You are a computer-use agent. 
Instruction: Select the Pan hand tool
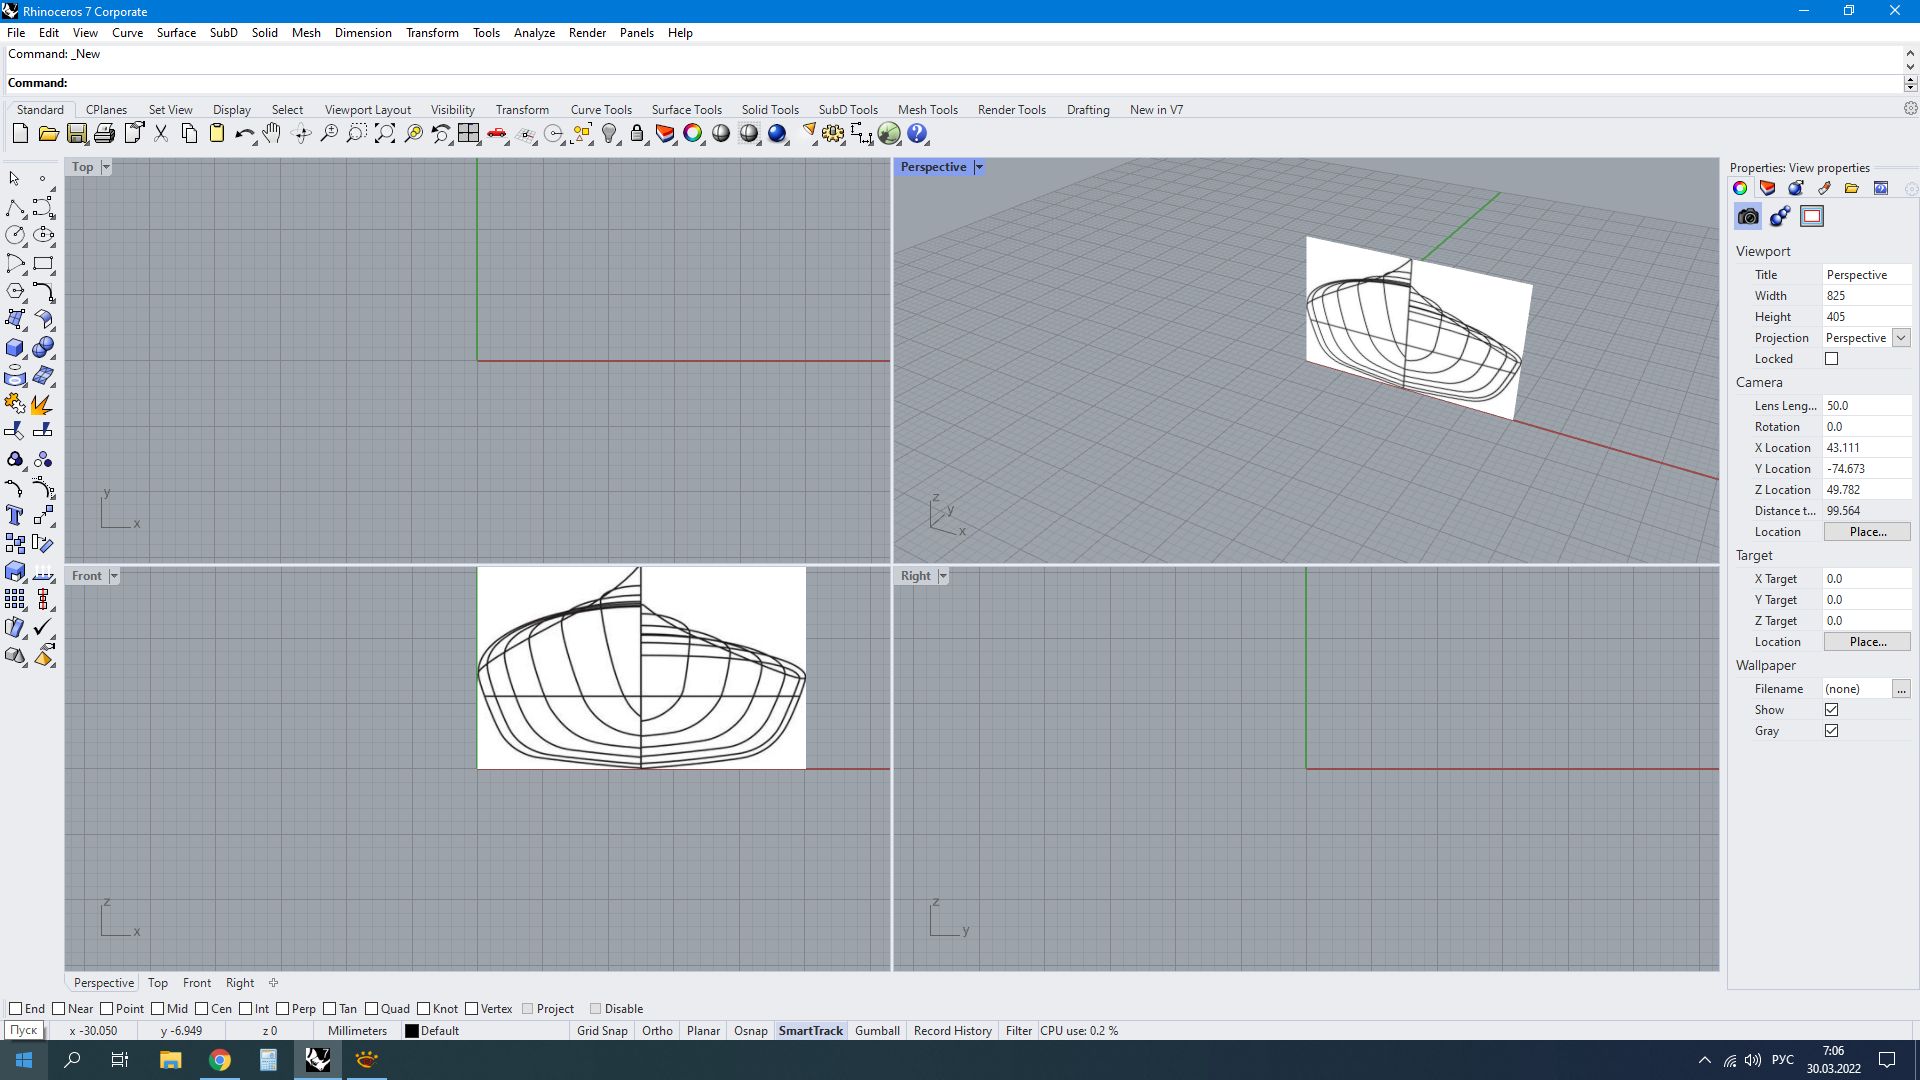coord(272,134)
